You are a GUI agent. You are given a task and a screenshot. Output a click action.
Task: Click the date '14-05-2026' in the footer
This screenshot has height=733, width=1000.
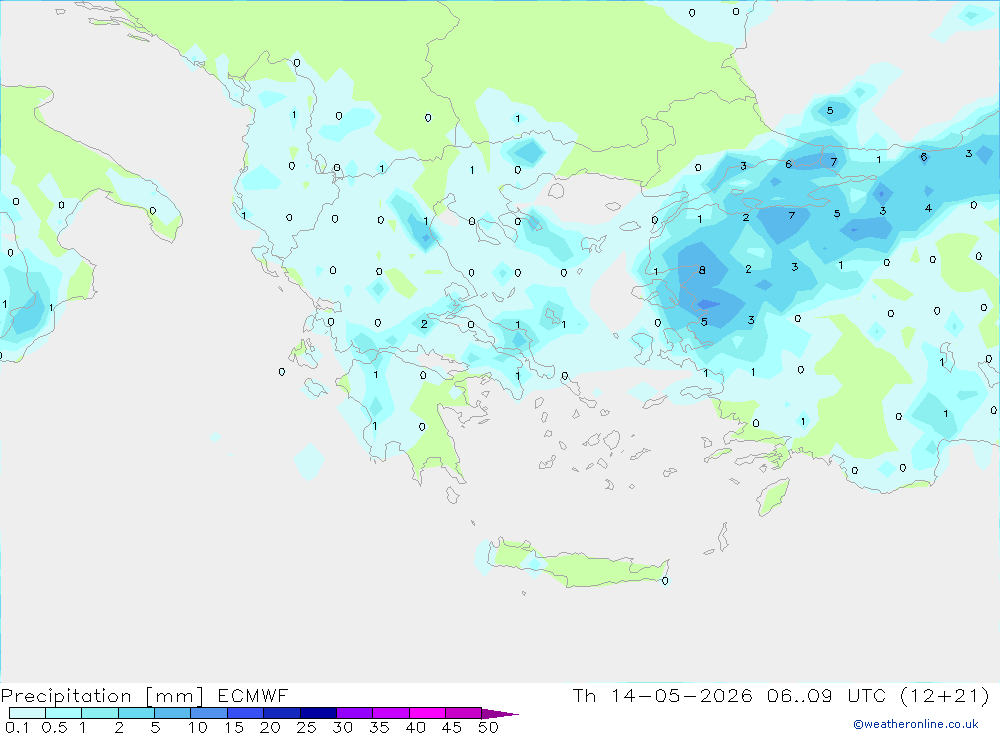[681, 696]
